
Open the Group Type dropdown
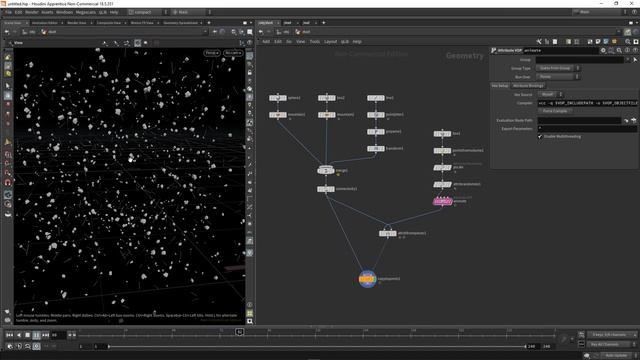coord(558,68)
